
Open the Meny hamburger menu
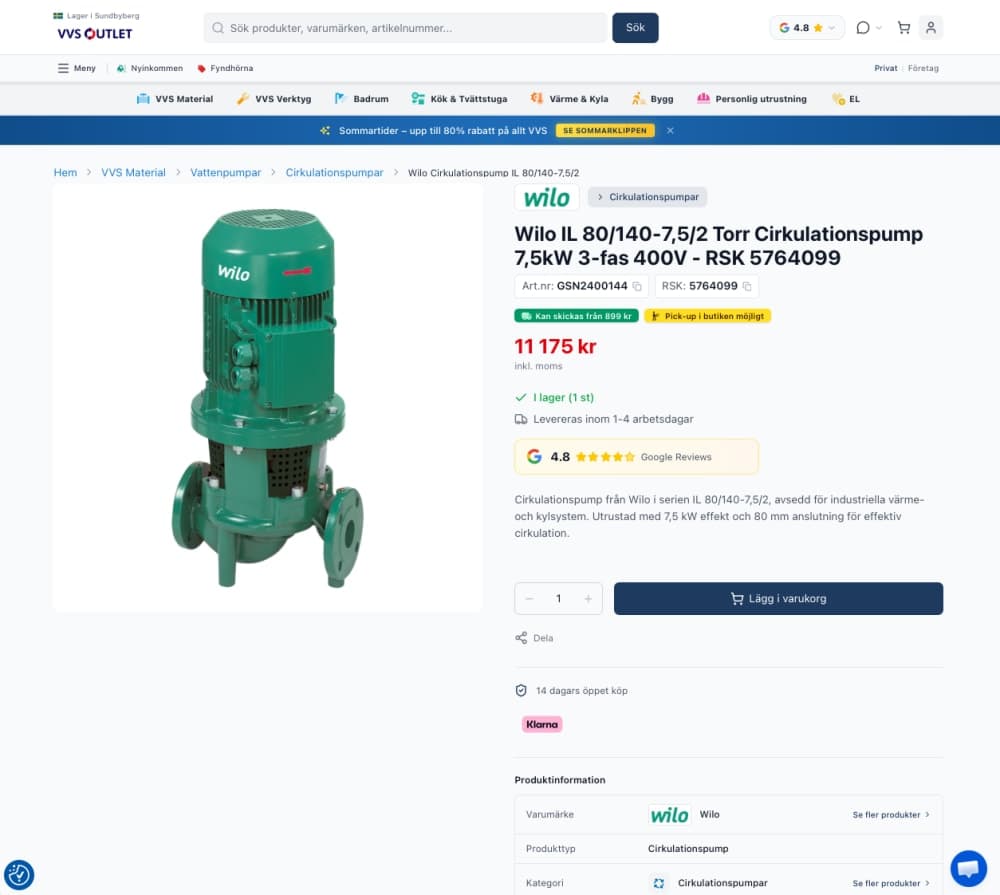coord(77,68)
